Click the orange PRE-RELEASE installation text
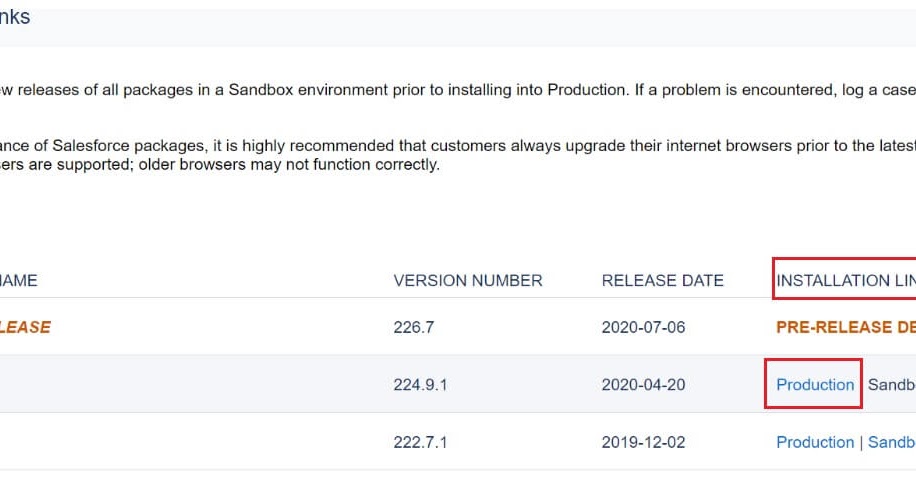 [845, 327]
